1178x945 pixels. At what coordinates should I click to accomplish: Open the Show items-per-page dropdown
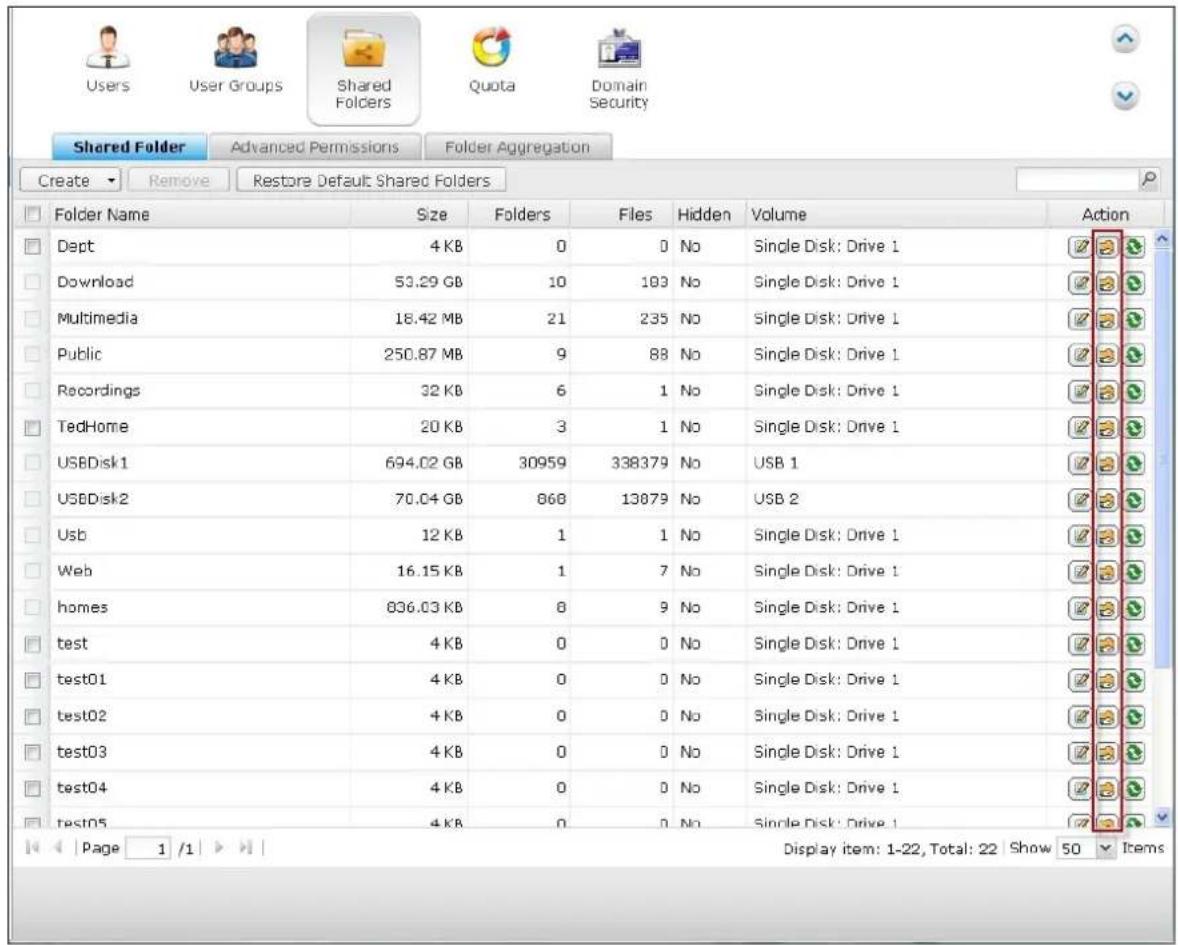click(x=1086, y=848)
